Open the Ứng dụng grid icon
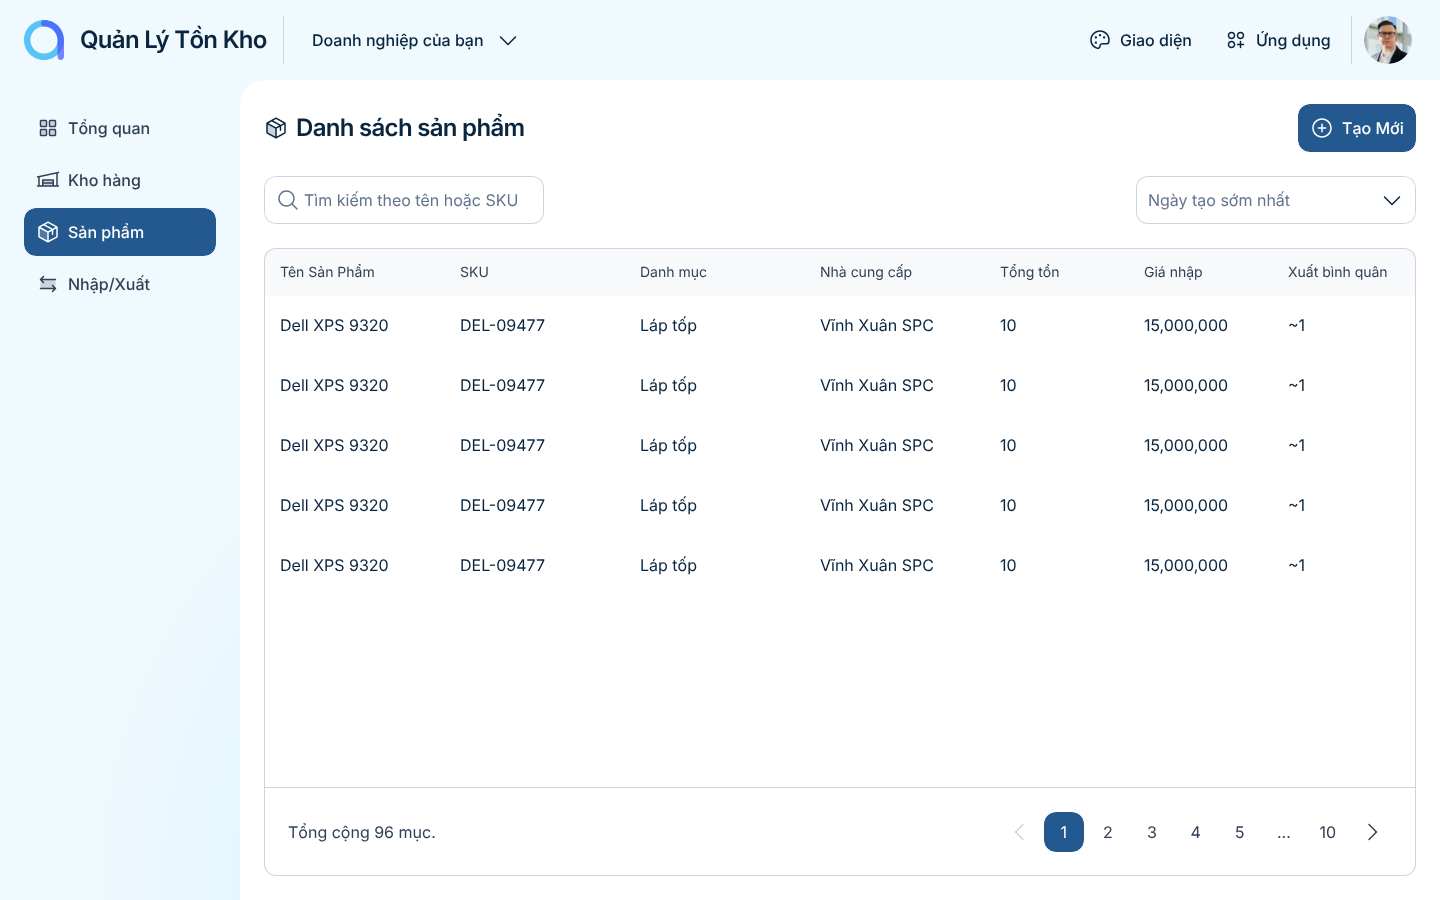This screenshot has height=900, width=1440. pos(1235,40)
